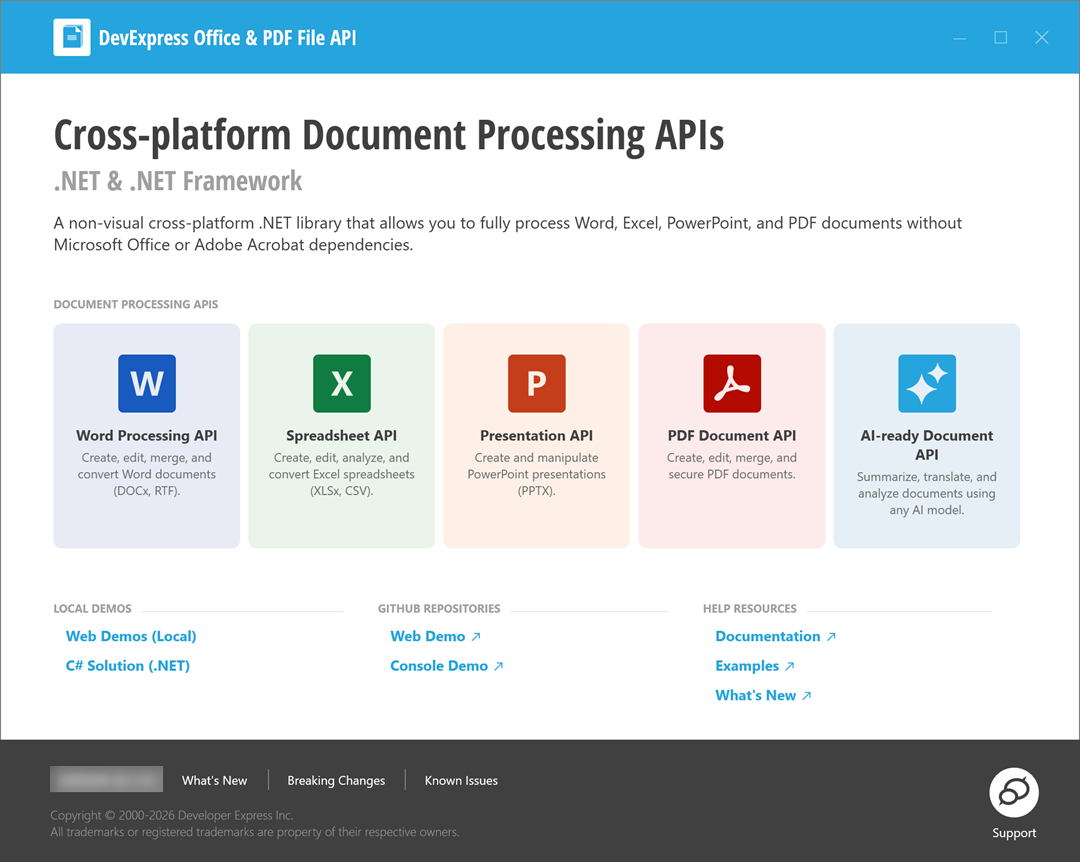Viewport: 1080px width, 862px height.
Task: Click the external arrow beside Web Demo
Action: point(476,637)
